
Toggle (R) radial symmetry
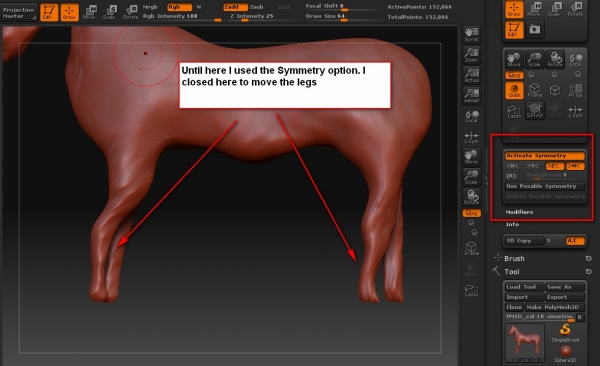click(511, 176)
